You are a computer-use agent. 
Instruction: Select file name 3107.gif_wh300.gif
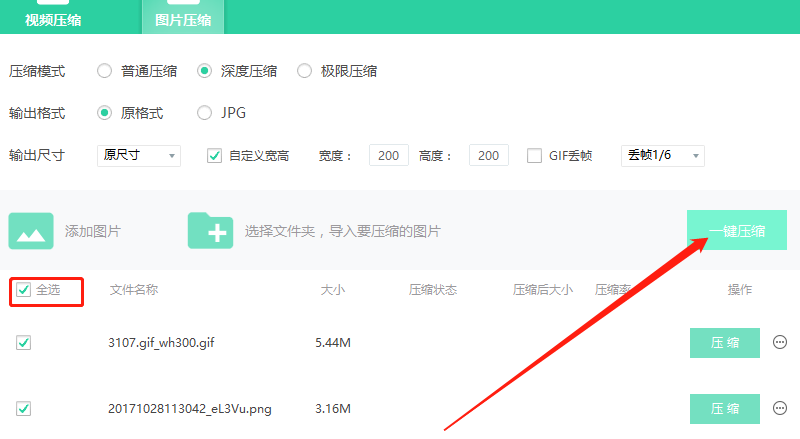(161, 343)
